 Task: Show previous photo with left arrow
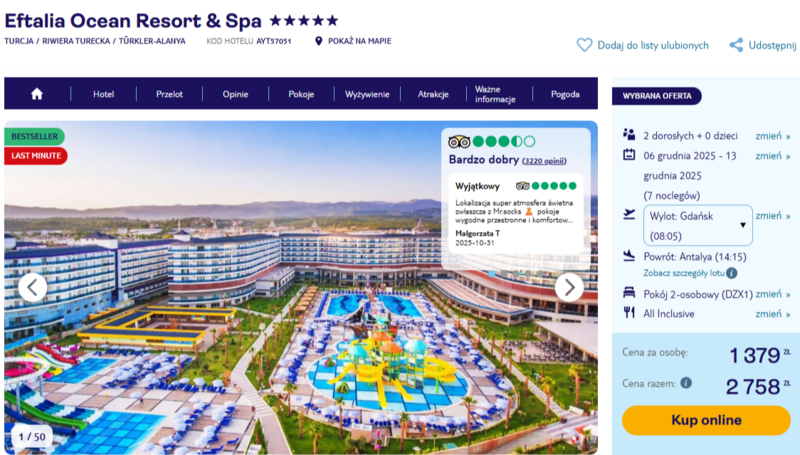[x=33, y=287]
